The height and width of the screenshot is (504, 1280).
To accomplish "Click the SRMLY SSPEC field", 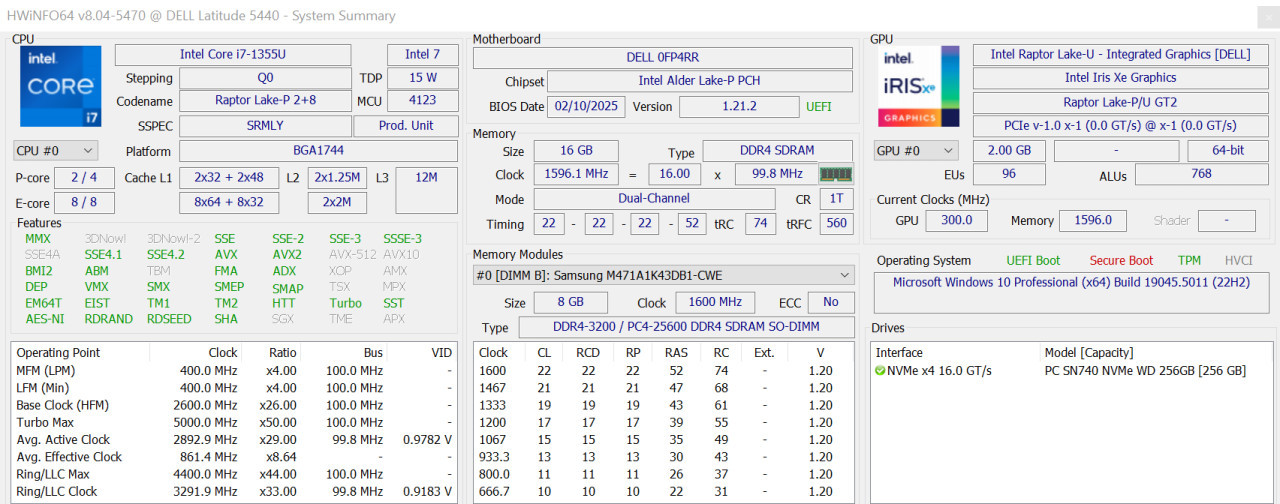I will pyautogui.click(x=265, y=126).
